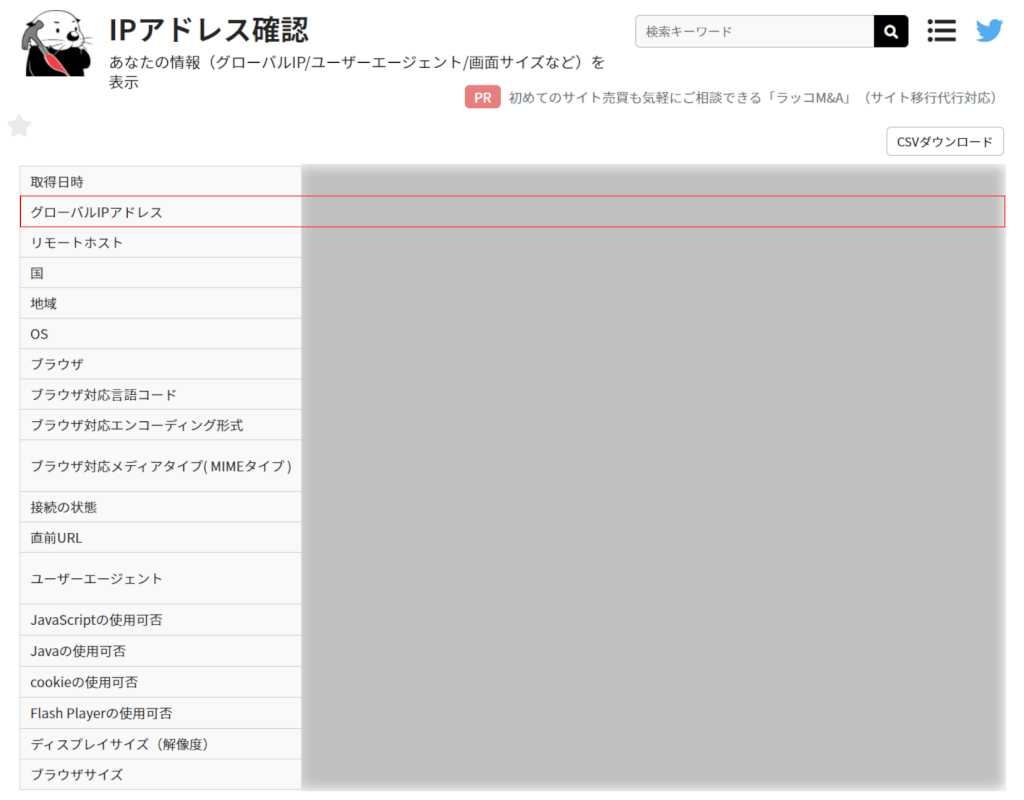Open the ラッコM&A promotion link

click(x=752, y=98)
